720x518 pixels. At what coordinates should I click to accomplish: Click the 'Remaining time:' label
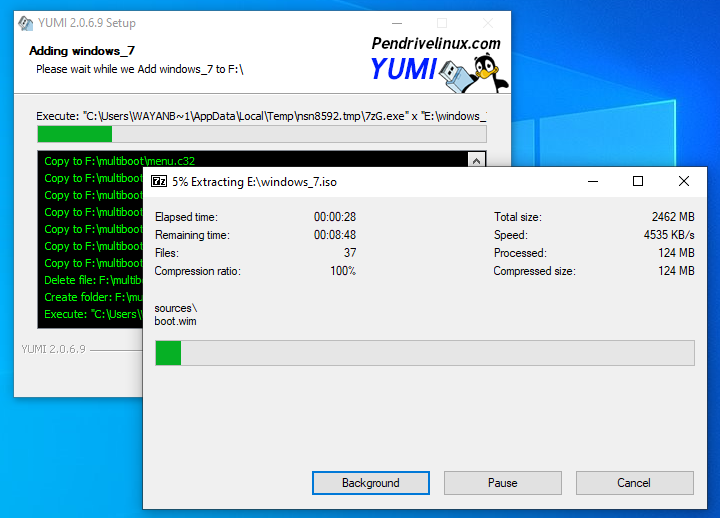[x=192, y=235]
